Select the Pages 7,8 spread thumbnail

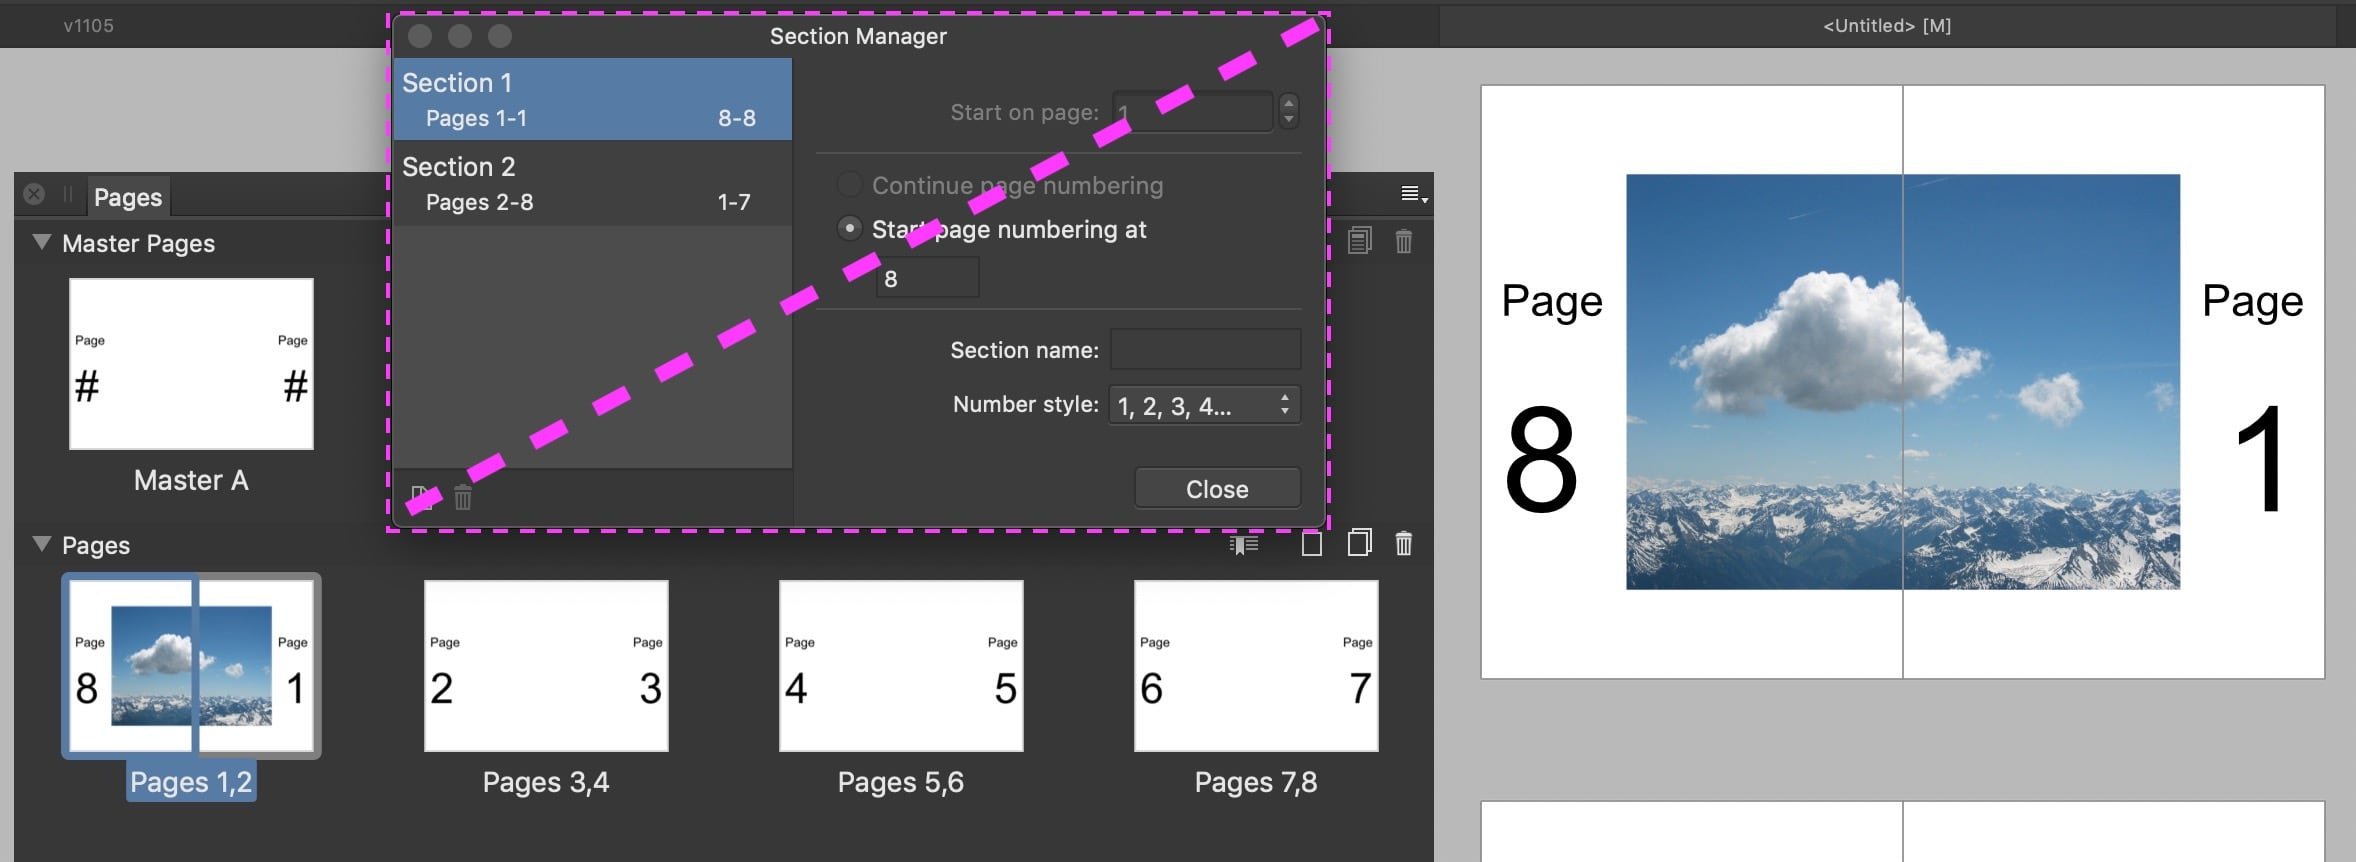1256,666
